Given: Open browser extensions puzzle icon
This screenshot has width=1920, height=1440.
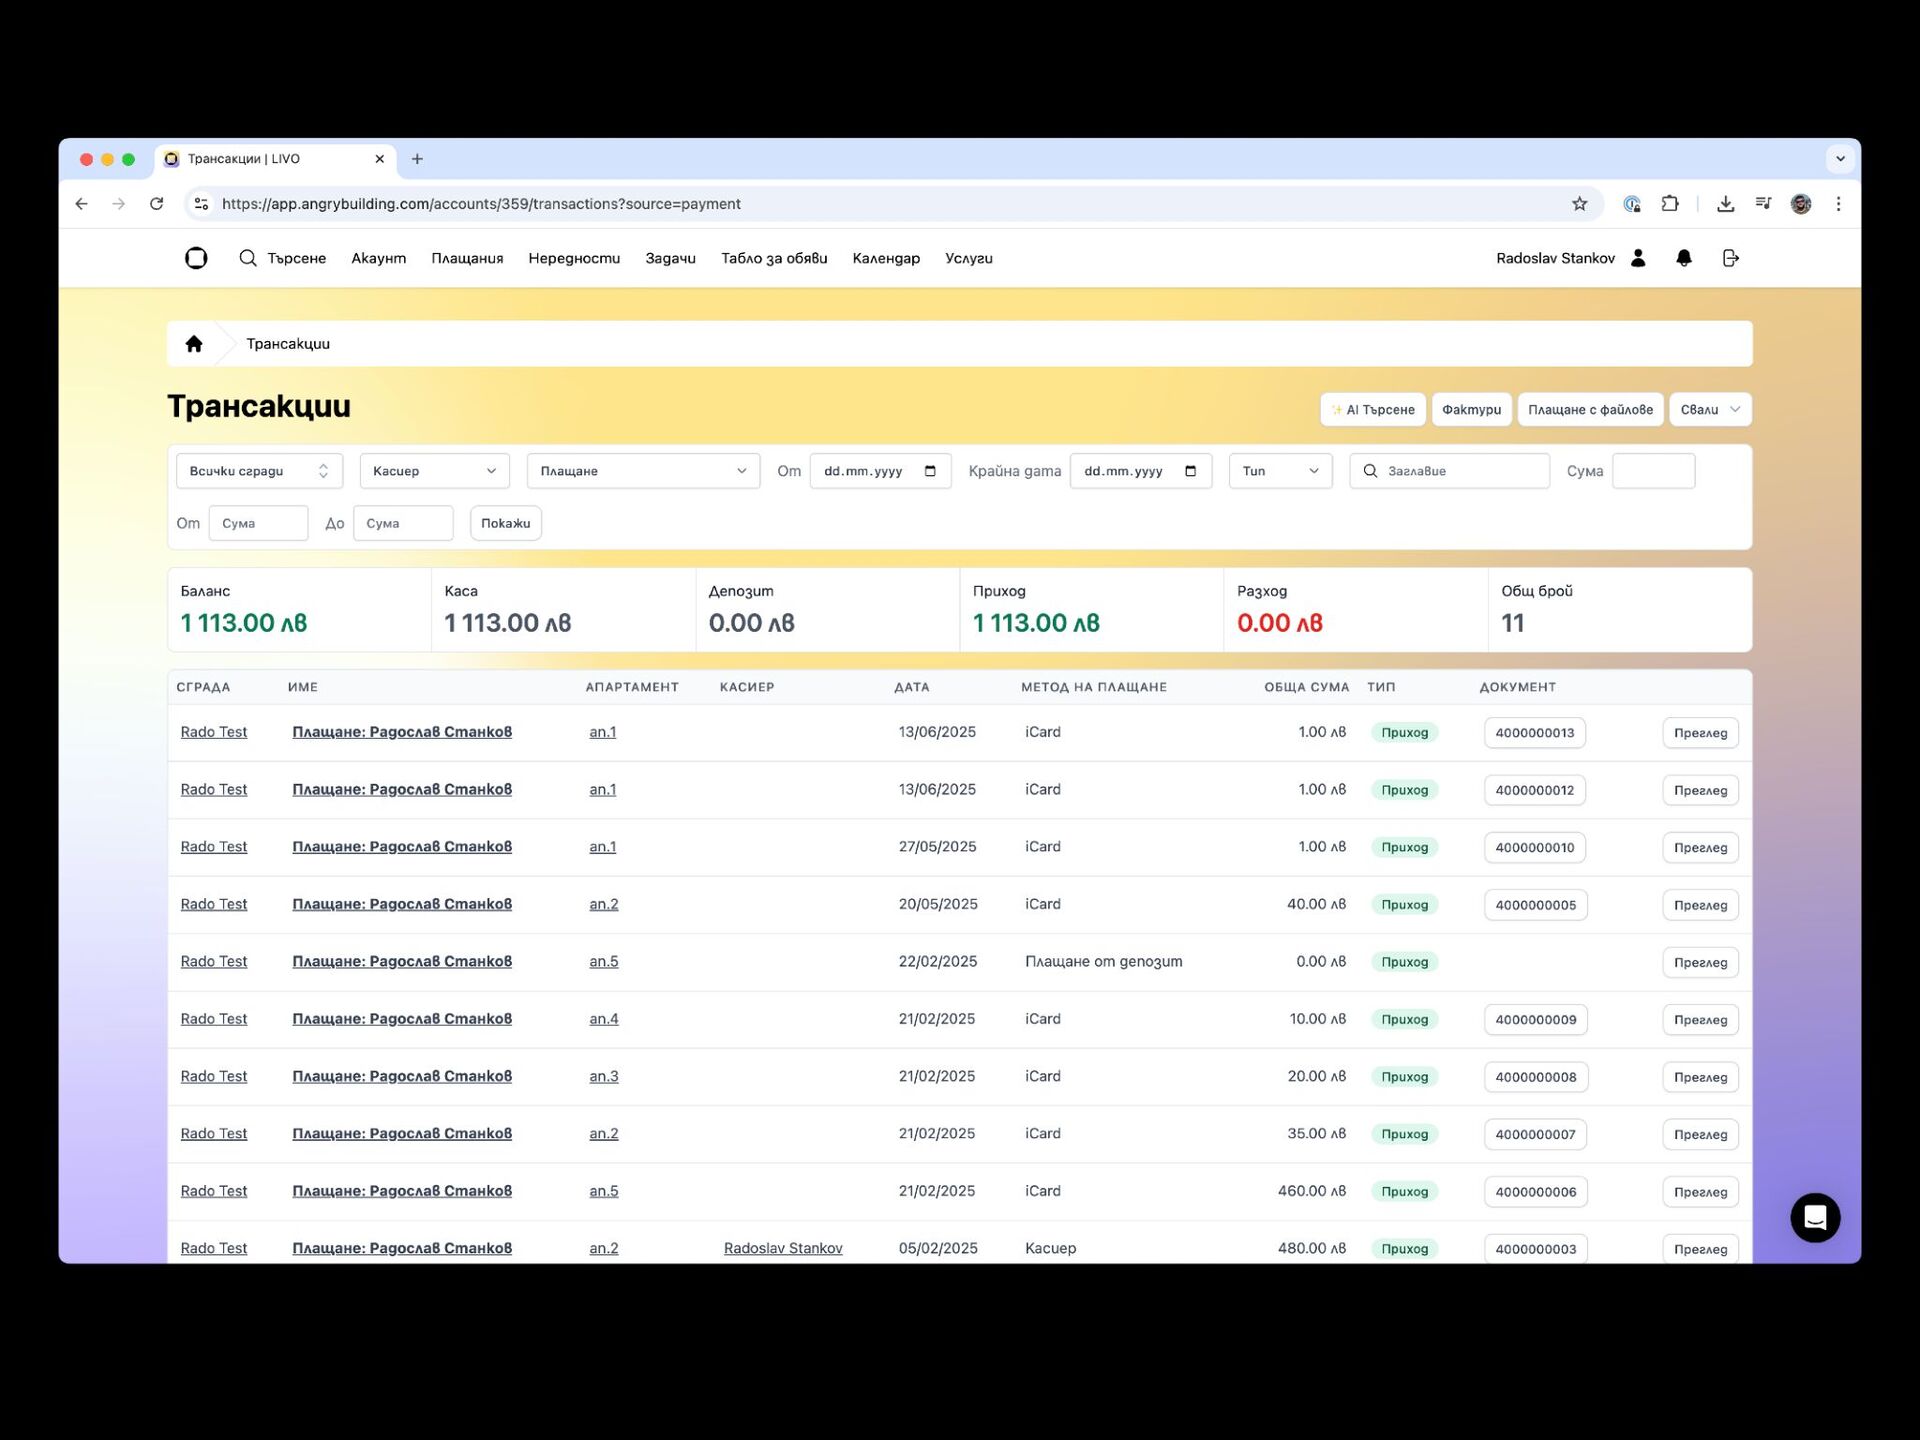Looking at the screenshot, I should 1670,204.
